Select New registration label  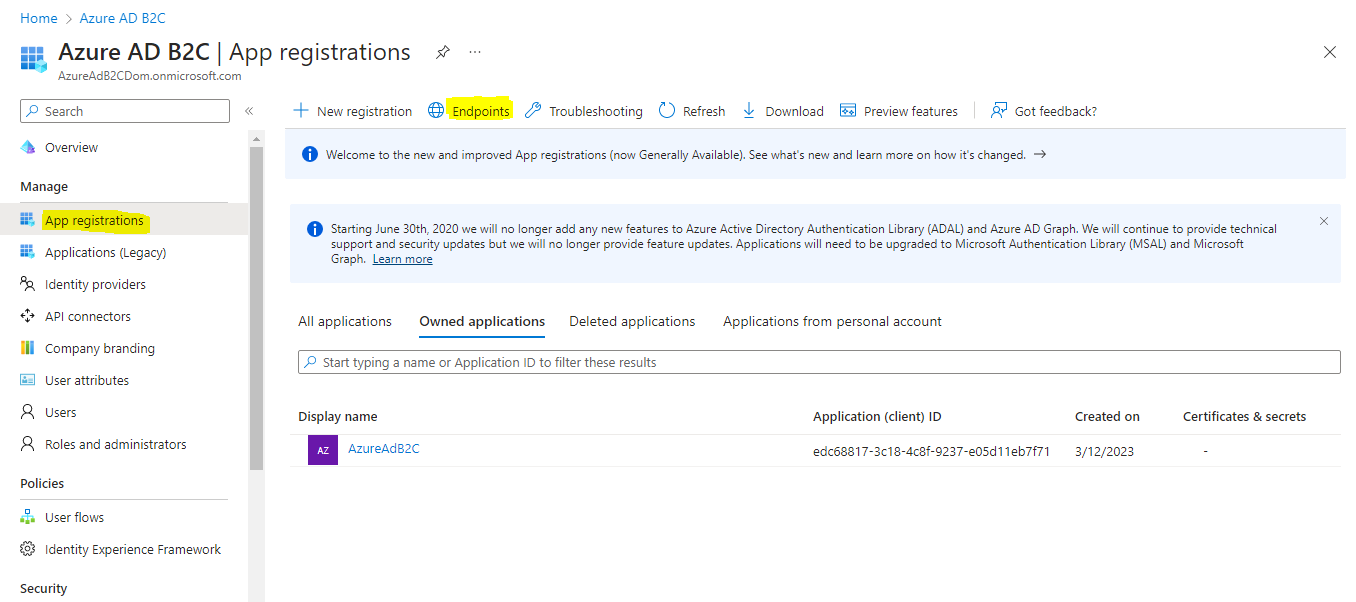click(x=364, y=111)
